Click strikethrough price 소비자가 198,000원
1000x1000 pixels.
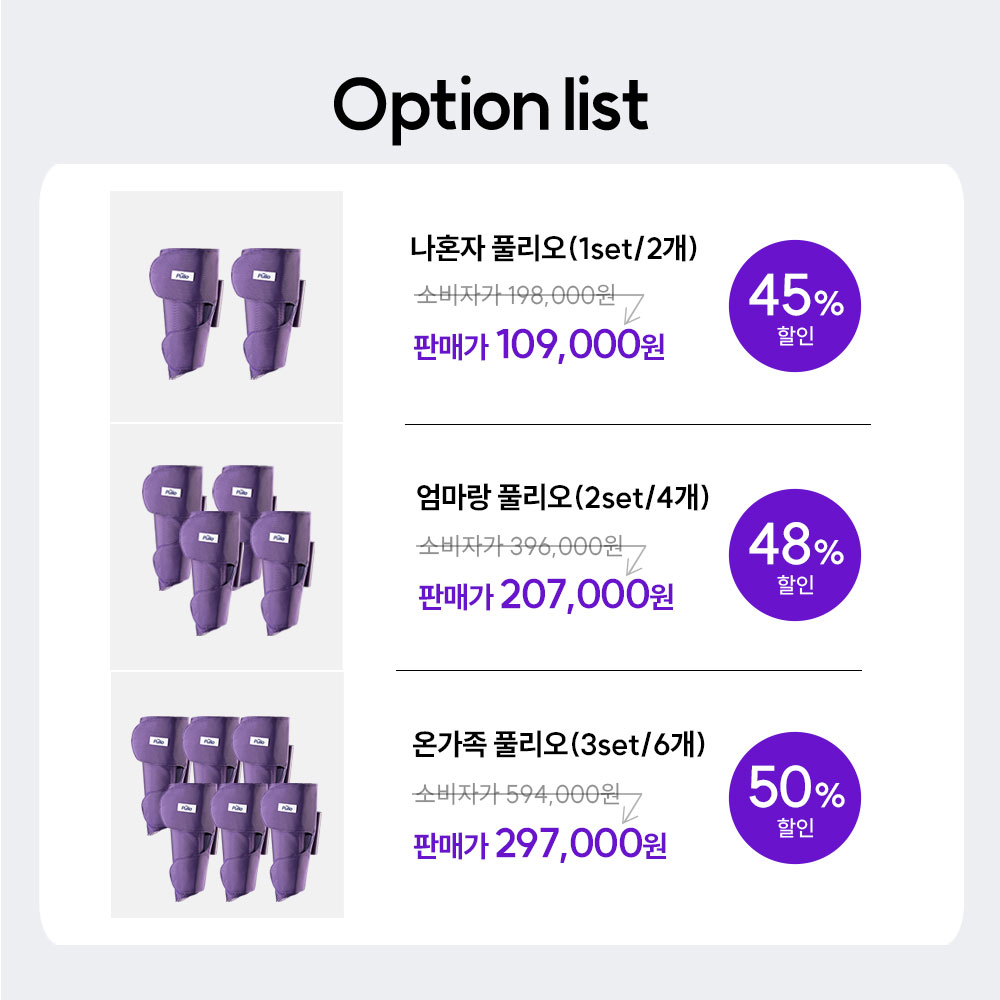point(515,295)
